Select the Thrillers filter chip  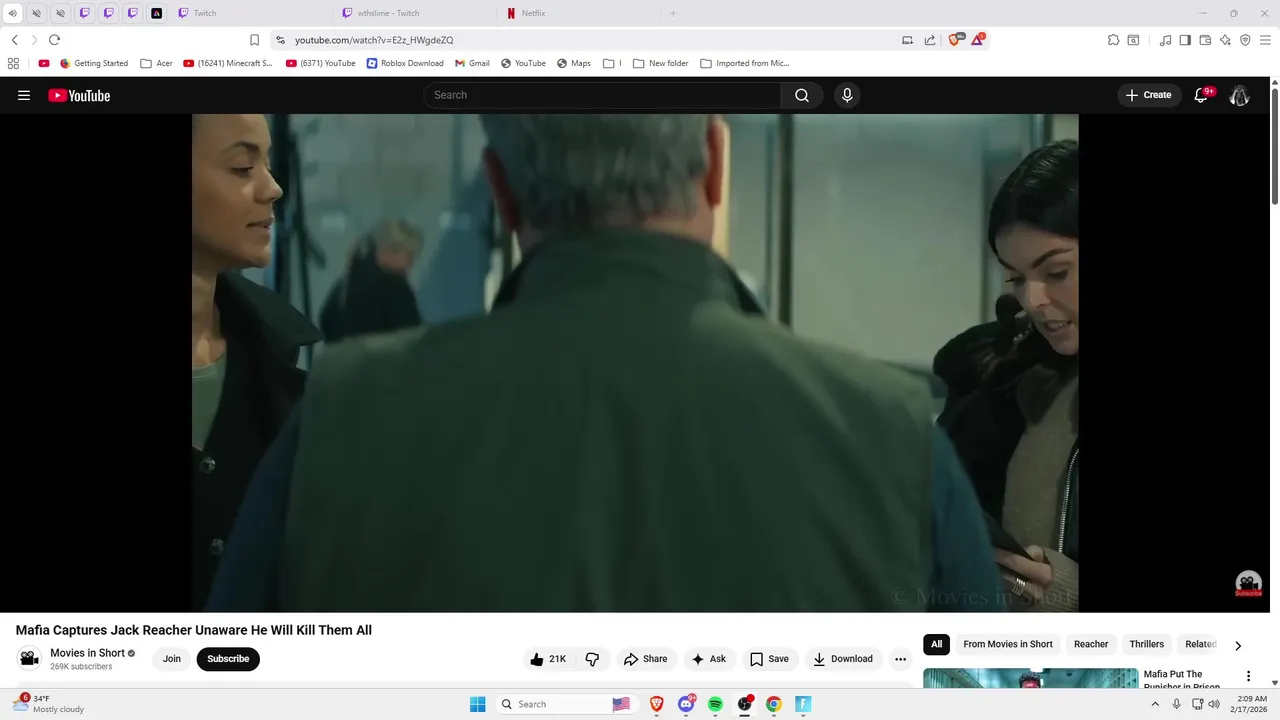[x=1146, y=644]
